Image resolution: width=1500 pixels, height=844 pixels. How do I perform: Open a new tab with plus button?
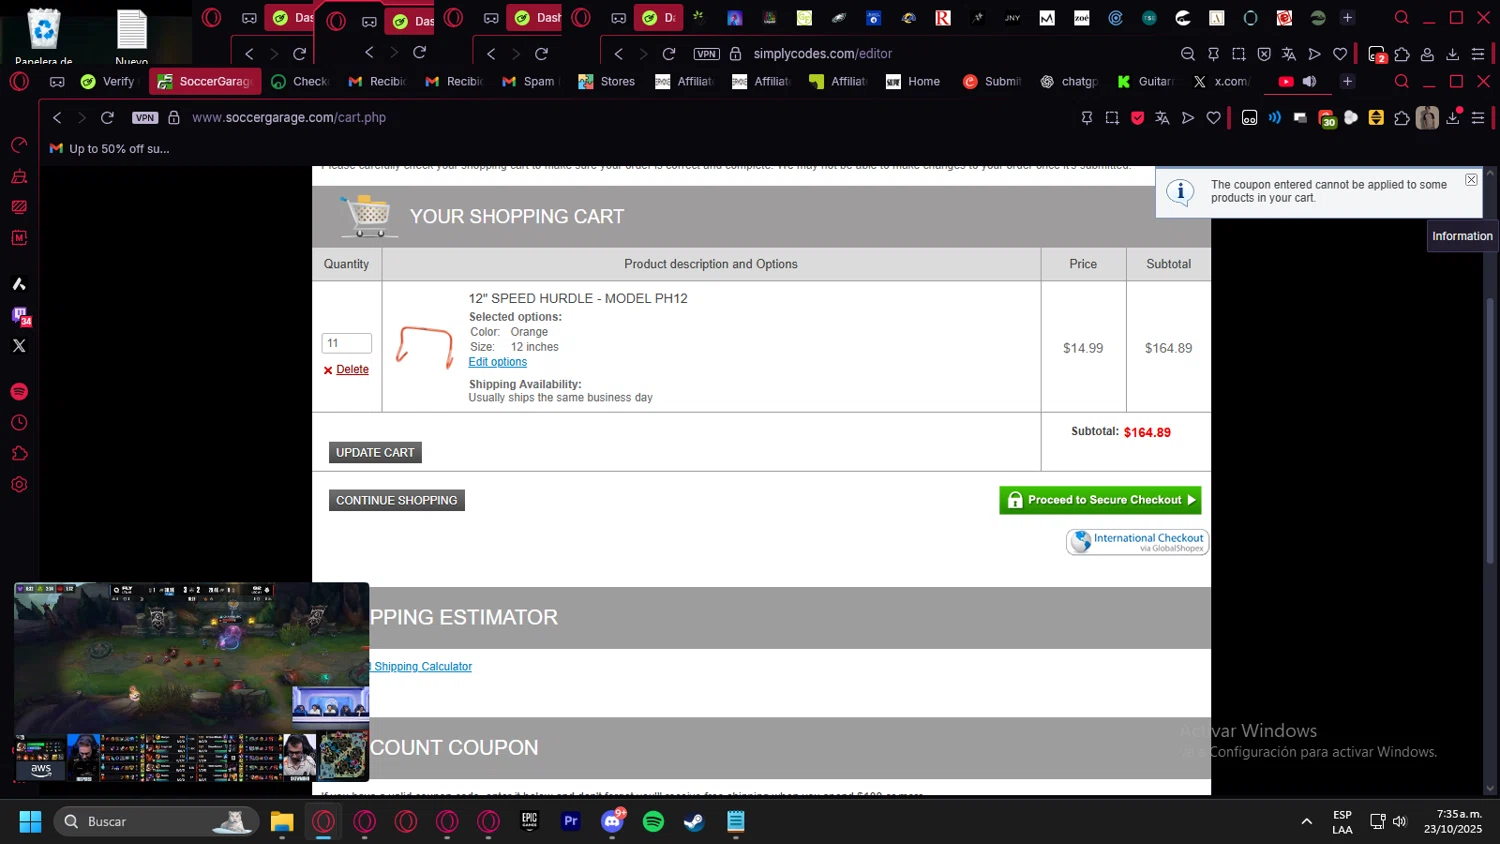(1347, 81)
